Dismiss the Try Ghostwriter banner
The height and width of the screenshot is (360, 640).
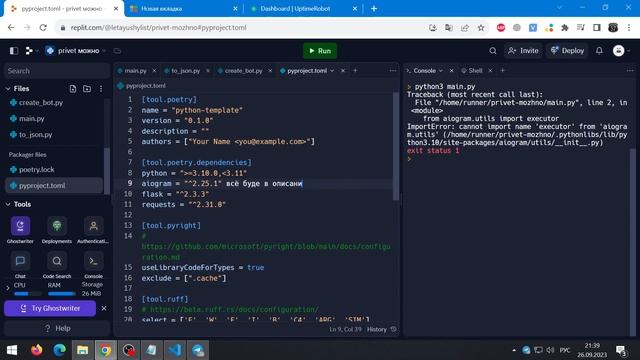tap(104, 308)
